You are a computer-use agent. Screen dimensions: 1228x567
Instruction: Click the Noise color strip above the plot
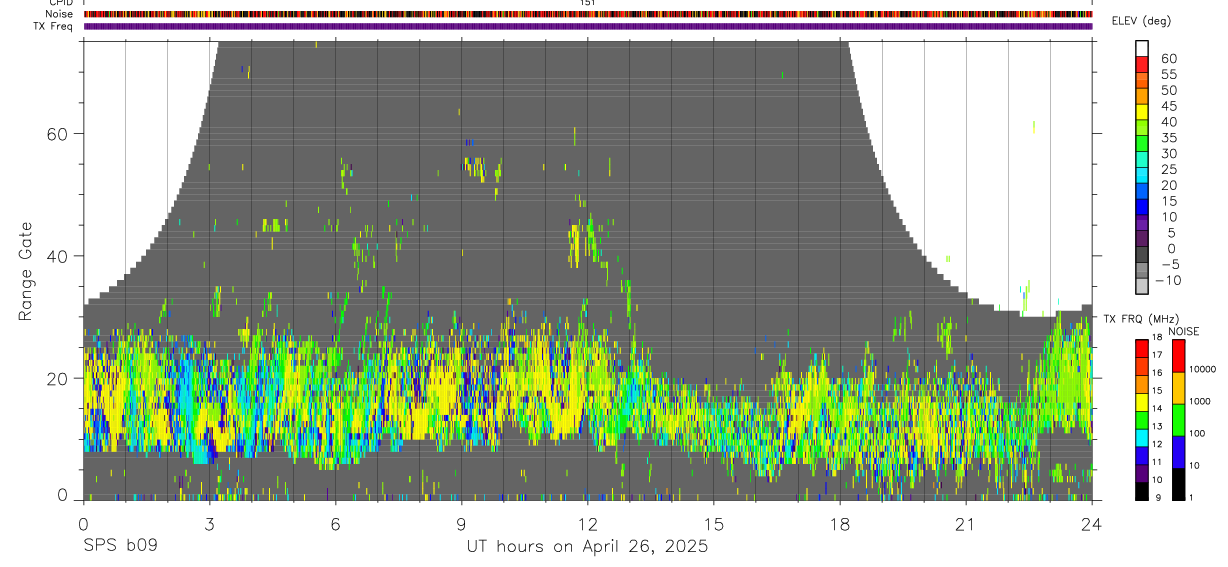pos(588,14)
